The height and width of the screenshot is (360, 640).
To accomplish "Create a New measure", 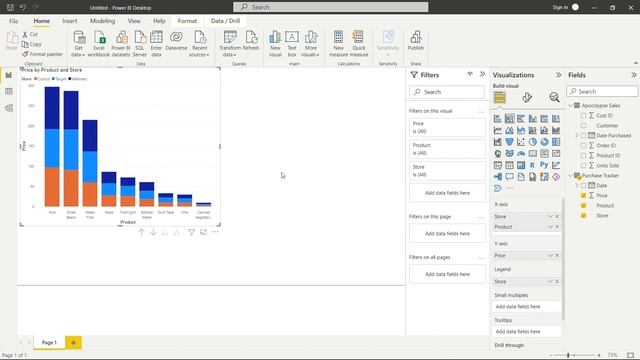I will click(x=338, y=44).
